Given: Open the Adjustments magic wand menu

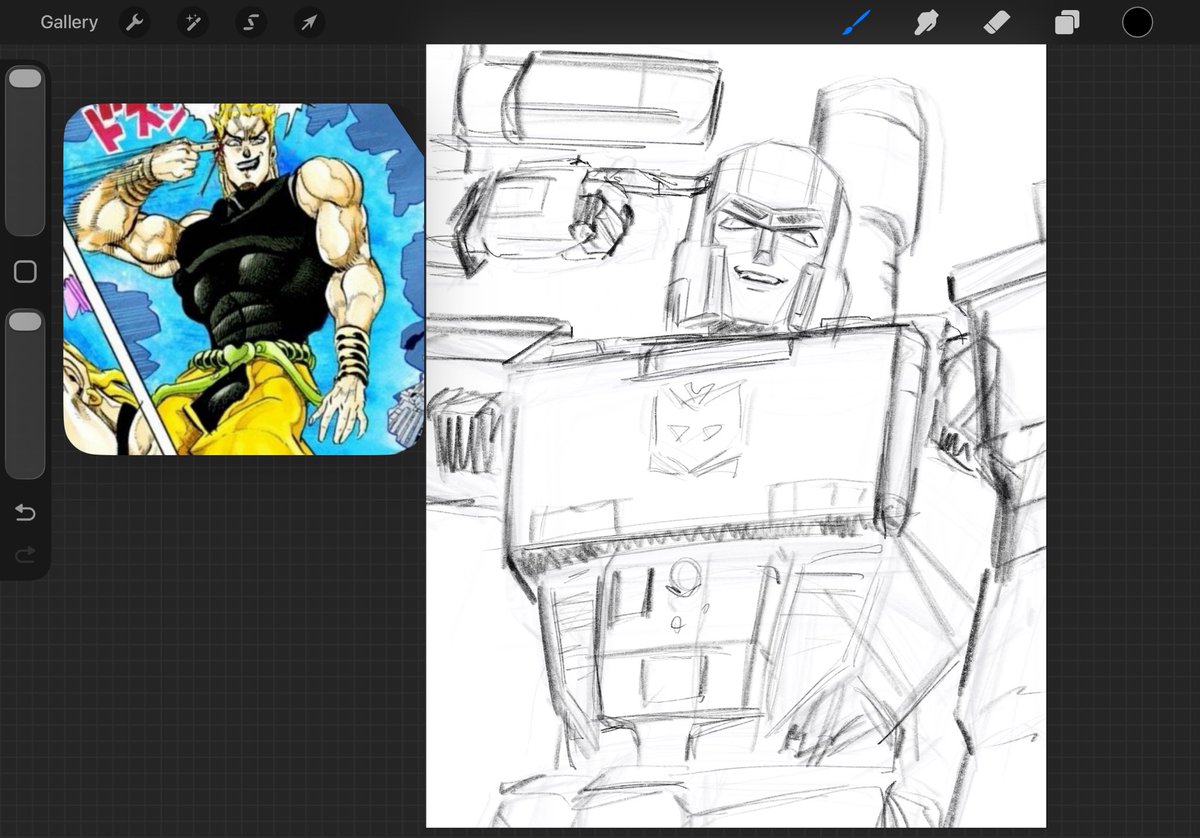Looking at the screenshot, I should (192, 22).
